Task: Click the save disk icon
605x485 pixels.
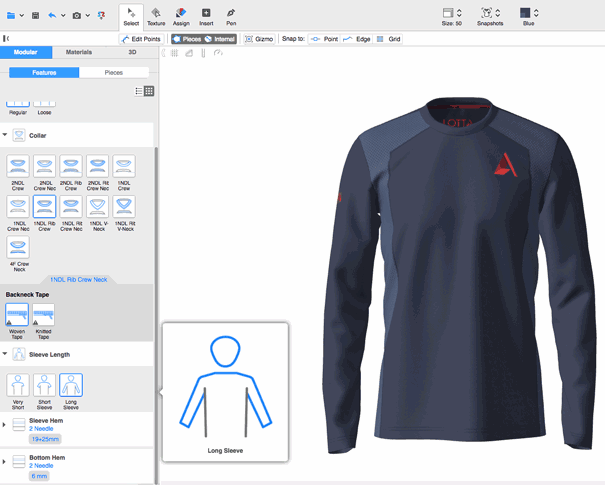Action: click(35, 15)
